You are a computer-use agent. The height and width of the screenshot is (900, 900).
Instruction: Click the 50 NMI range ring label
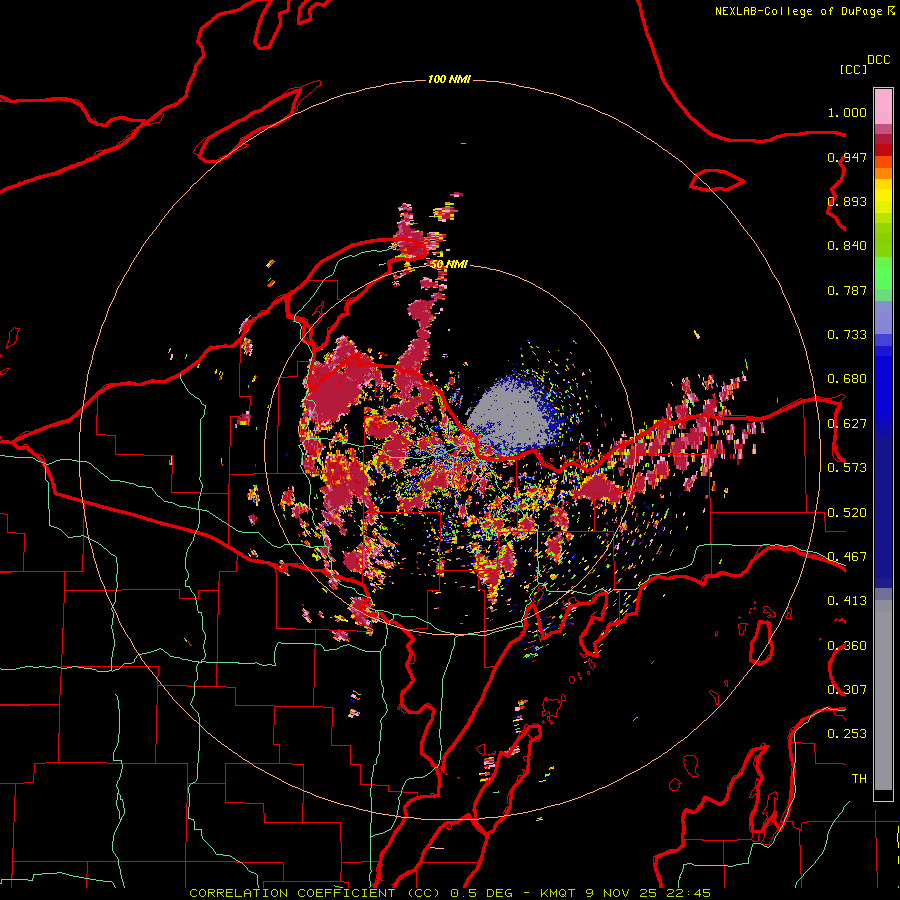(x=449, y=264)
